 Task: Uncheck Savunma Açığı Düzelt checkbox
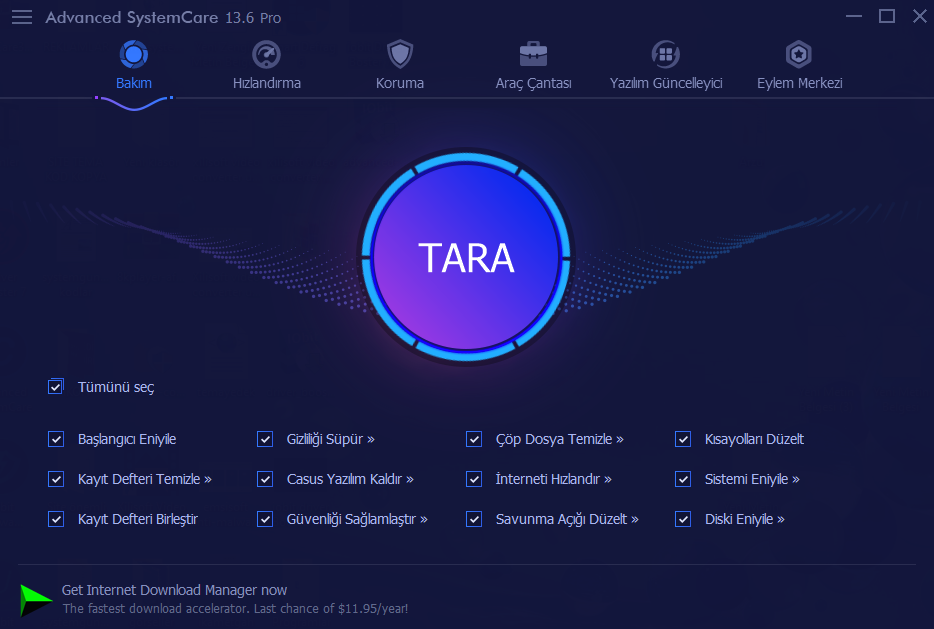474,519
